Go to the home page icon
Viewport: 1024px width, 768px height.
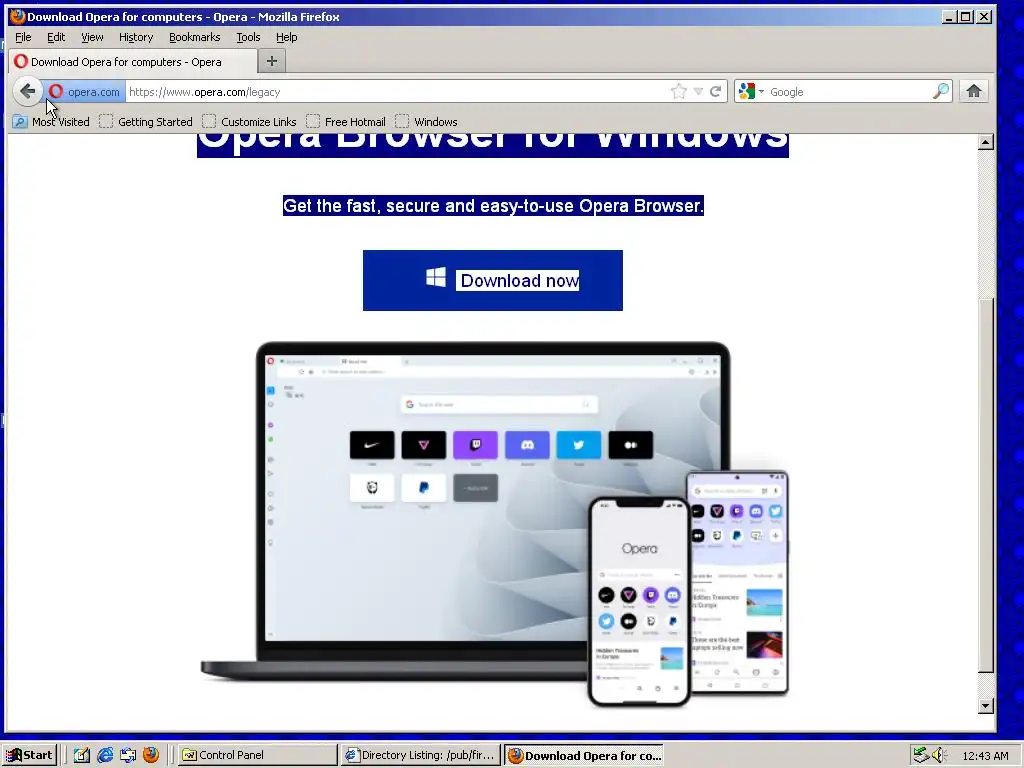[x=974, y=91]
